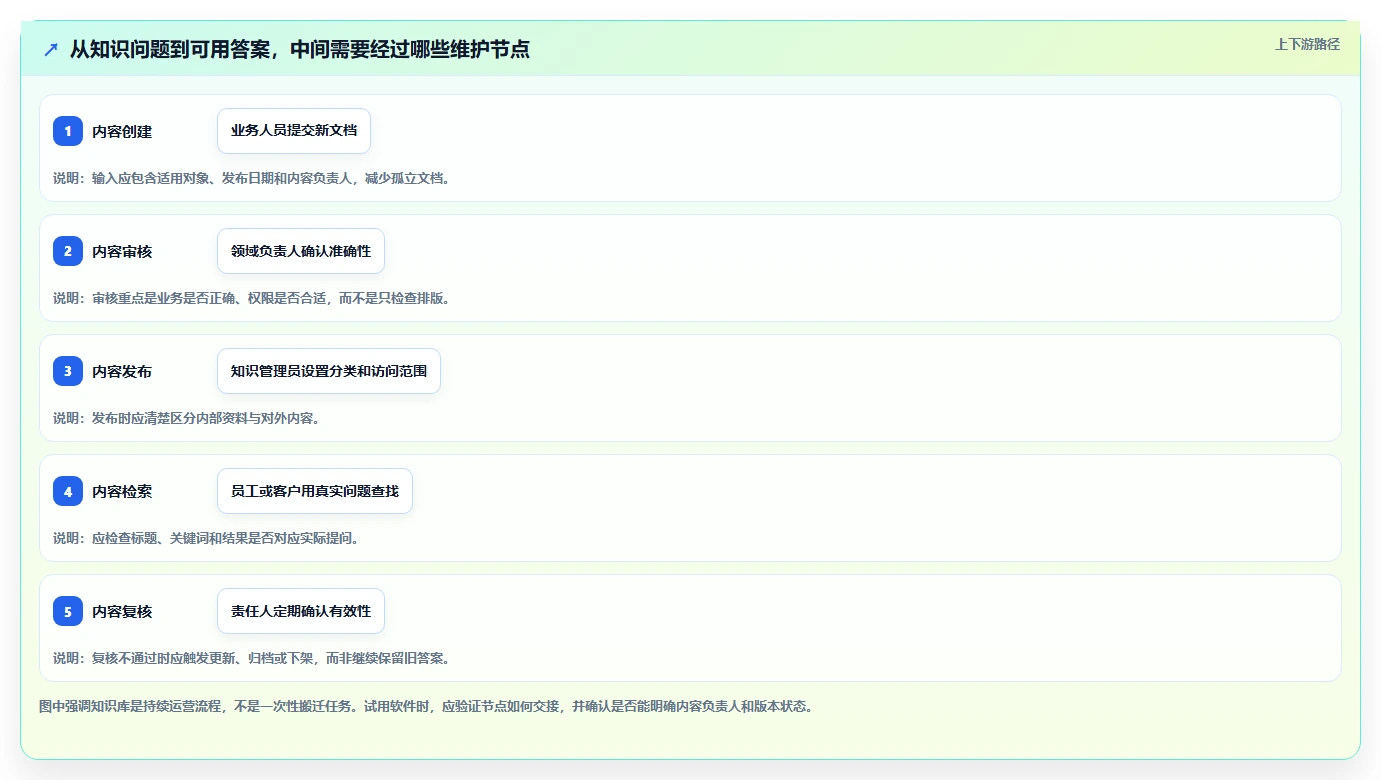Click the note about 审核重点是业务是否正确
Image resolution: width=1381 pixels, height=780 pixels.
[252, 298]
